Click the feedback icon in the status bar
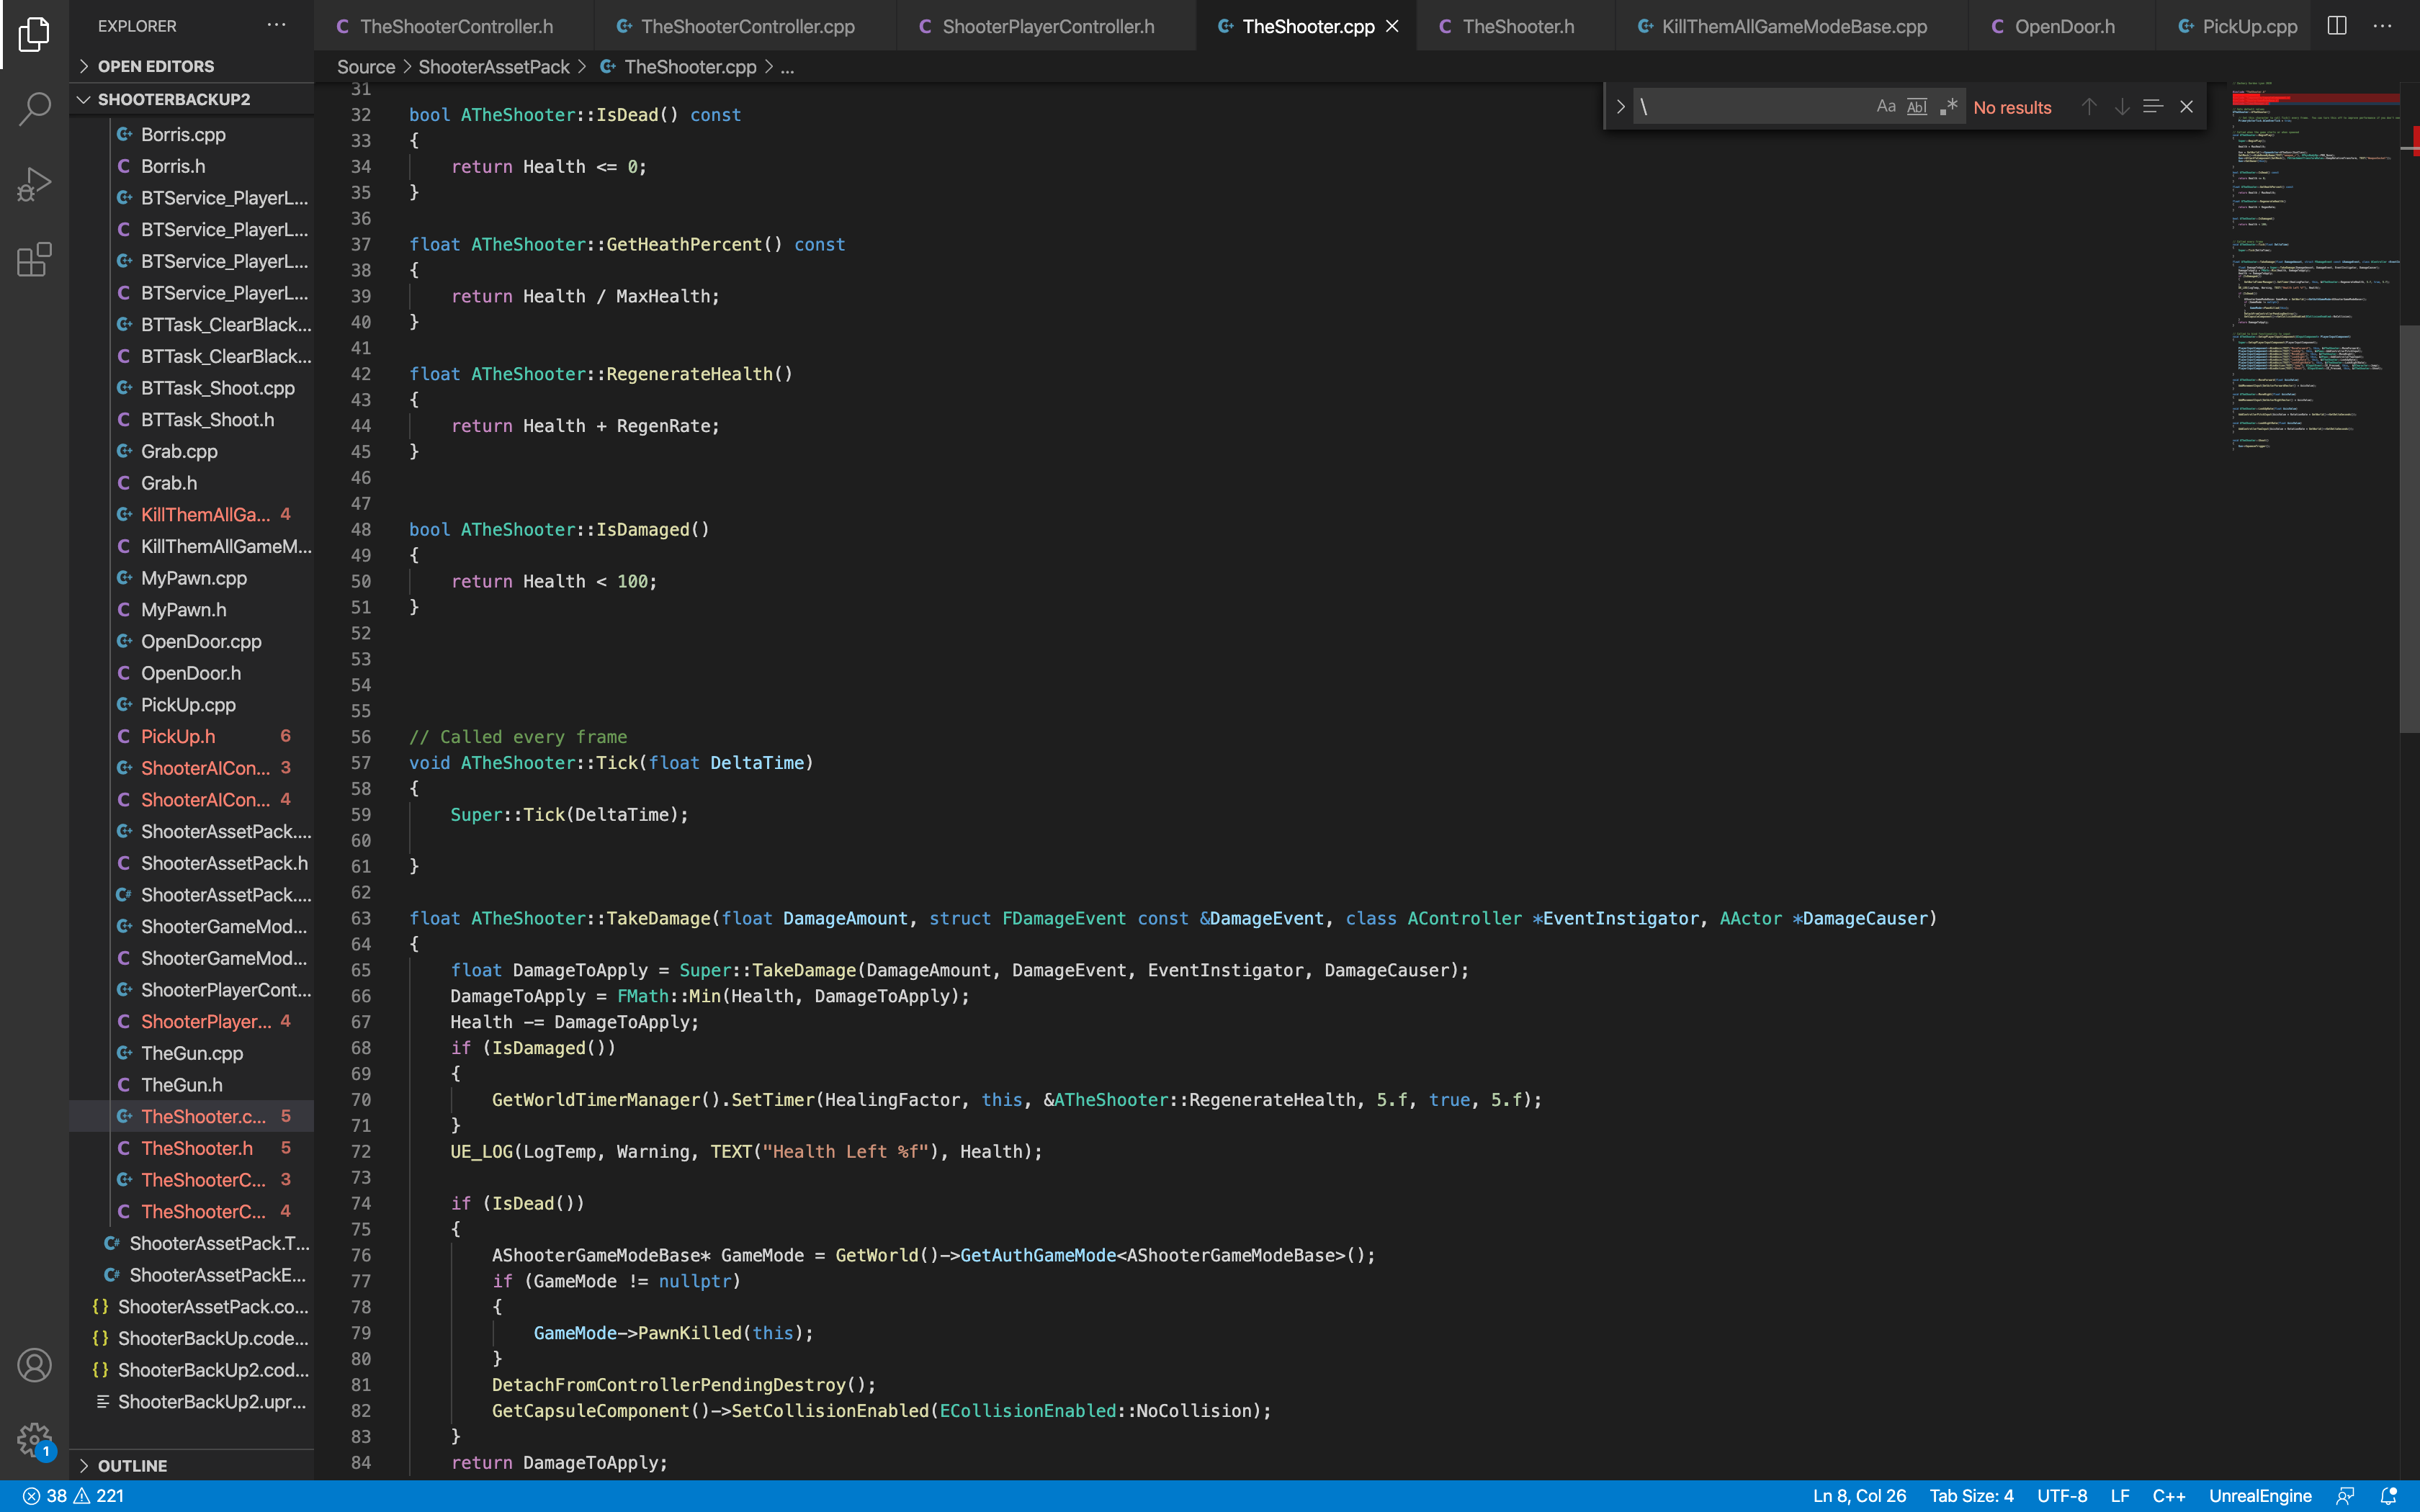2420x1512 pixels. (2345, 1495)
